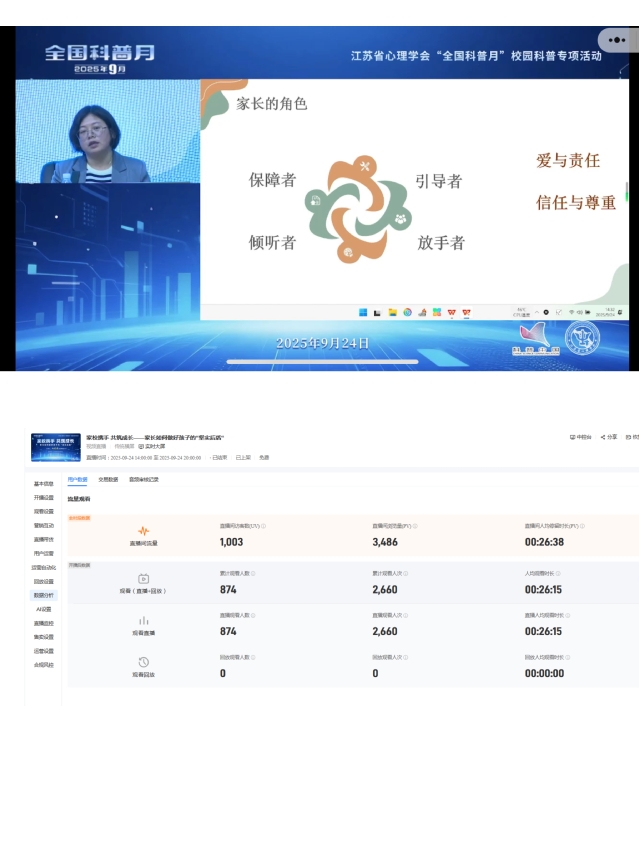Switch to the 直播审核记录 tab
The height and width of the screenshot is (853, 639).
143,479
